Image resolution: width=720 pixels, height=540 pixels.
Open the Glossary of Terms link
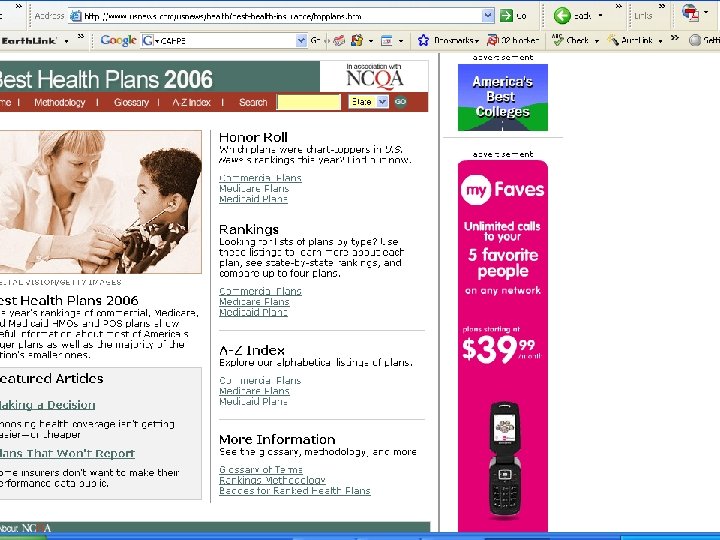pos(261,470)
